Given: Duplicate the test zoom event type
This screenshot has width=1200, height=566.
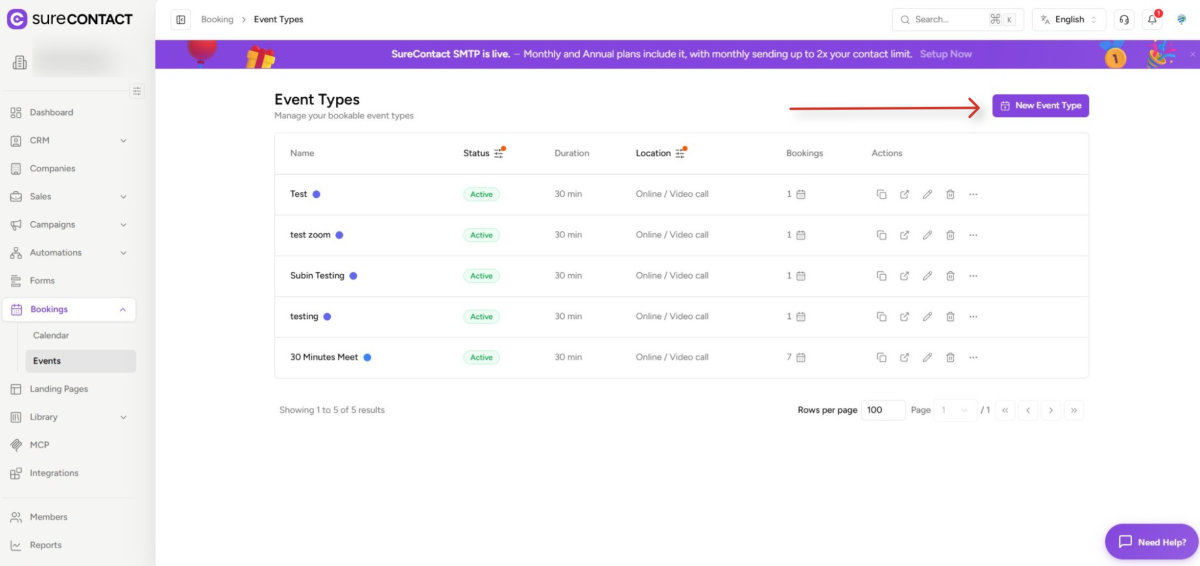Looking at the screenshot, I should point(881,235).
